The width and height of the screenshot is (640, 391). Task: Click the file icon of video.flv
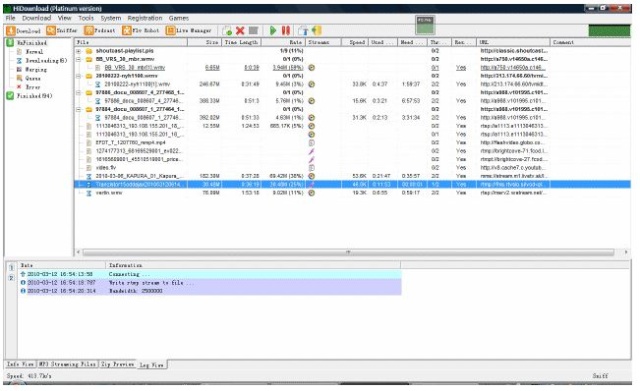tap(89, 168)
